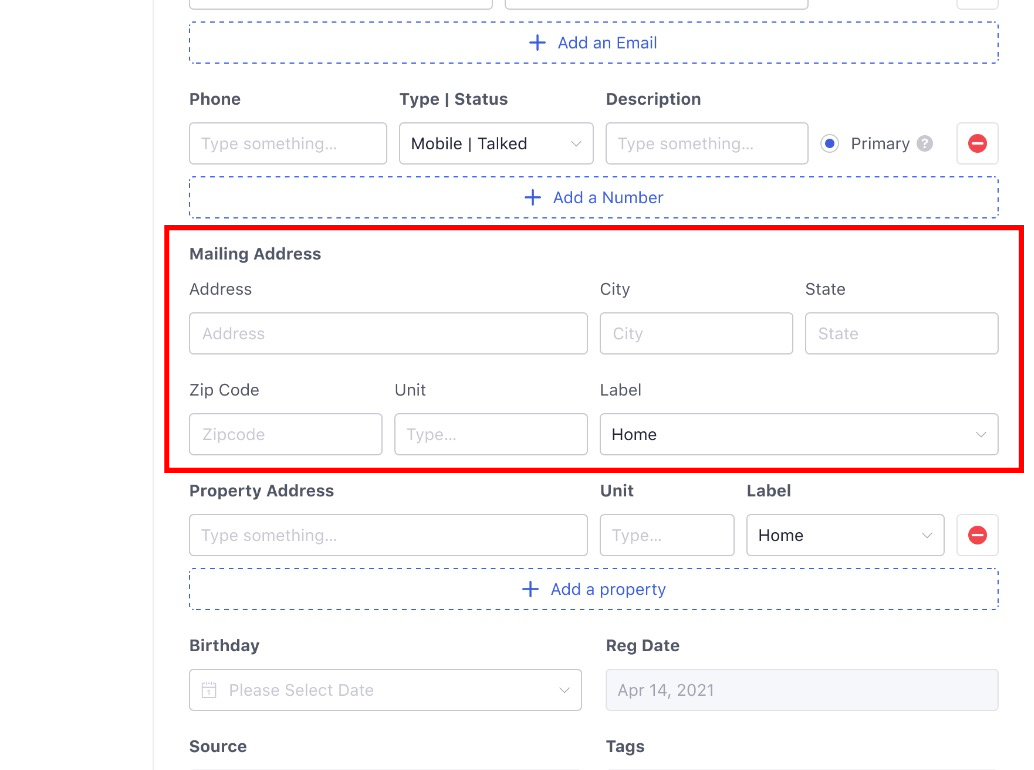Click the City input field
Viewport: 1034px width, 770px height.
[696, 334]
